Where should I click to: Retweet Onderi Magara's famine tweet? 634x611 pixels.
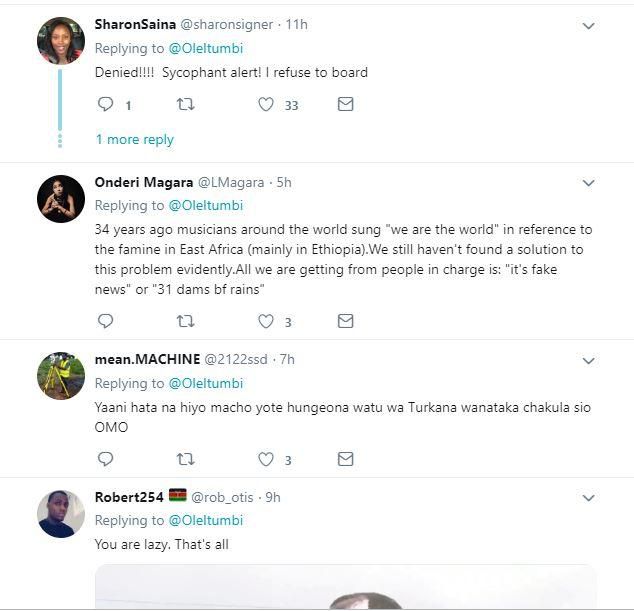(185, 321)
